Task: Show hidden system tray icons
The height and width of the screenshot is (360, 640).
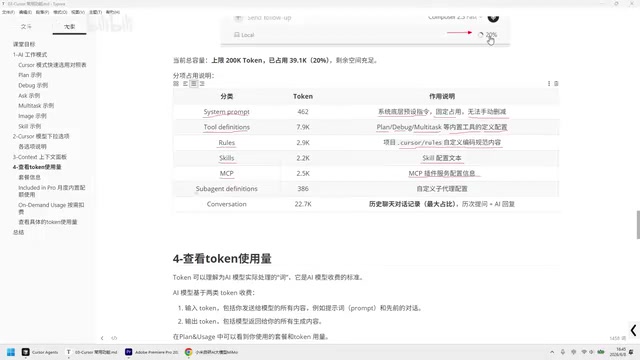Action: point(552,352)
